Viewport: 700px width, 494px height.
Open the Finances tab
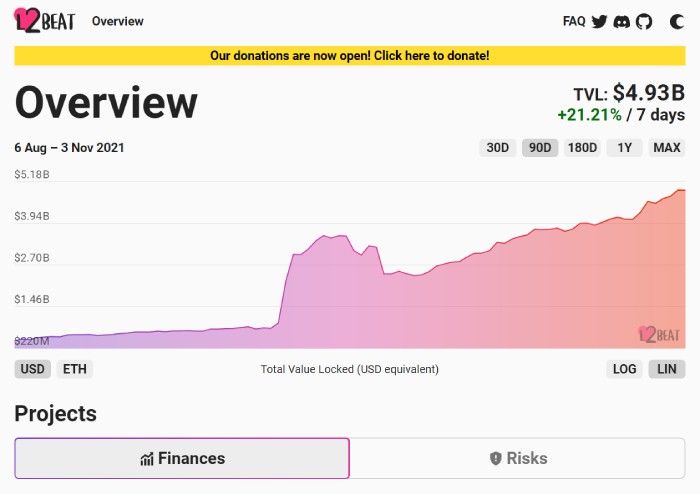coord(182,458)
